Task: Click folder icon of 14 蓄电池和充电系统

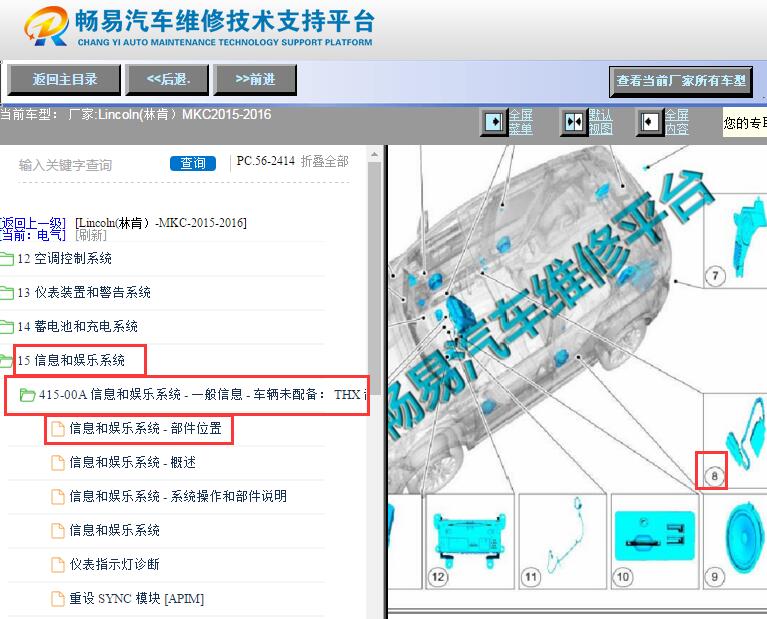Action: (x=6, y=327)
